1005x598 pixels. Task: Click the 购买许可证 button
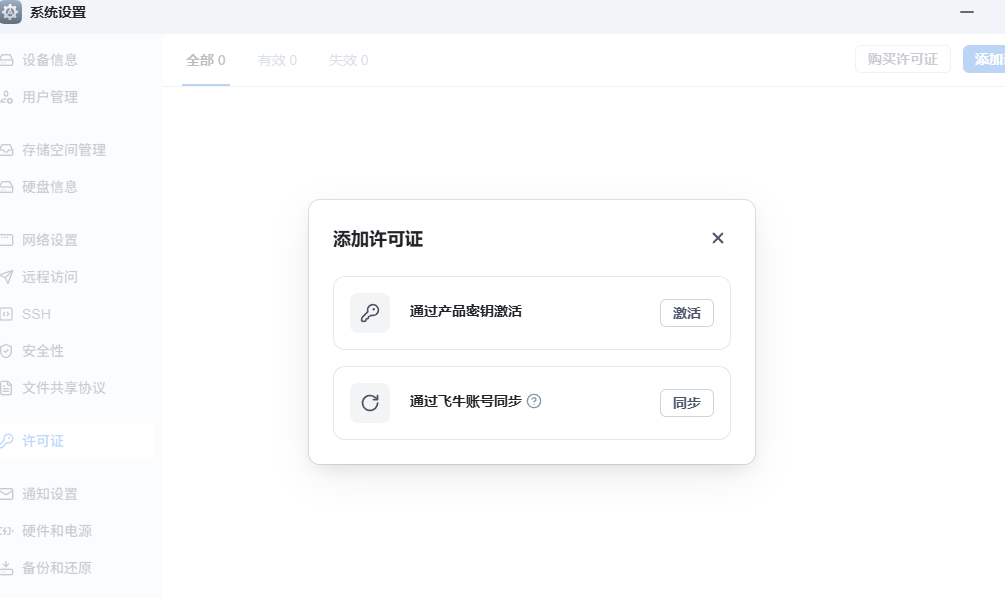(902, 59)
